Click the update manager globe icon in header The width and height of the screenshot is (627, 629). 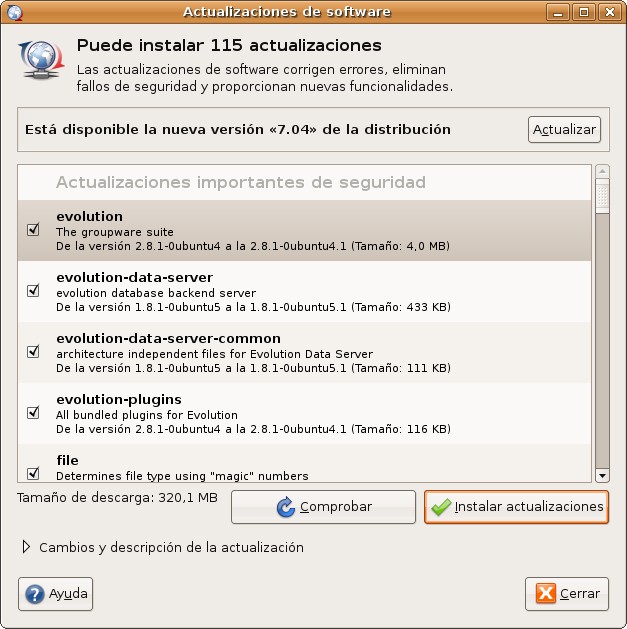41,59
